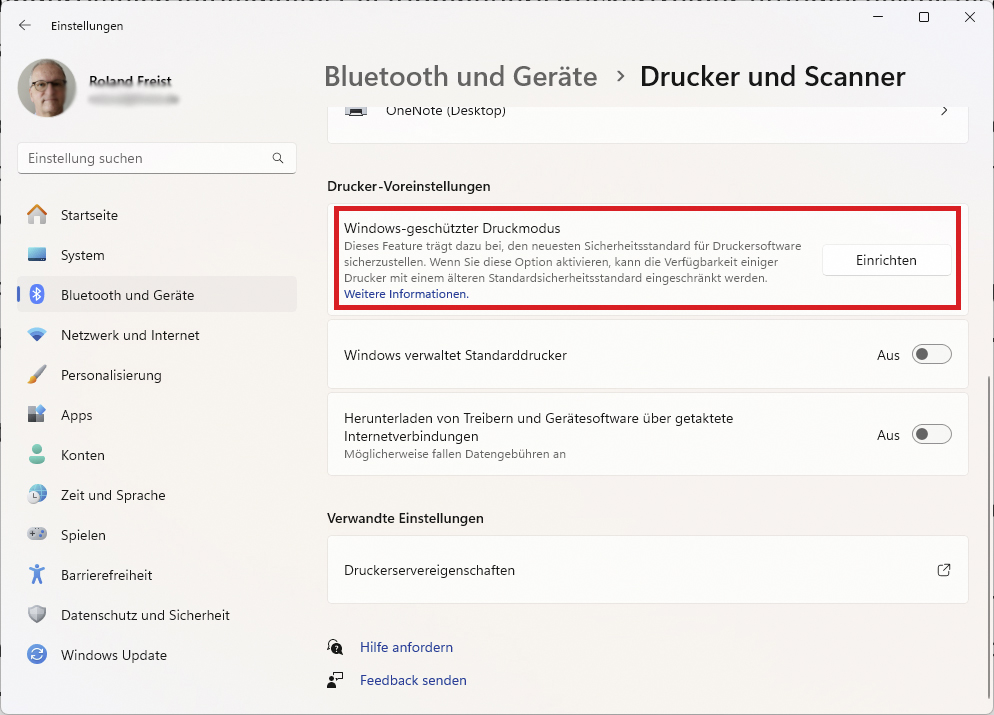
Task: Click the Bluetooth icon in sidebar
Action: click(37, 295)
